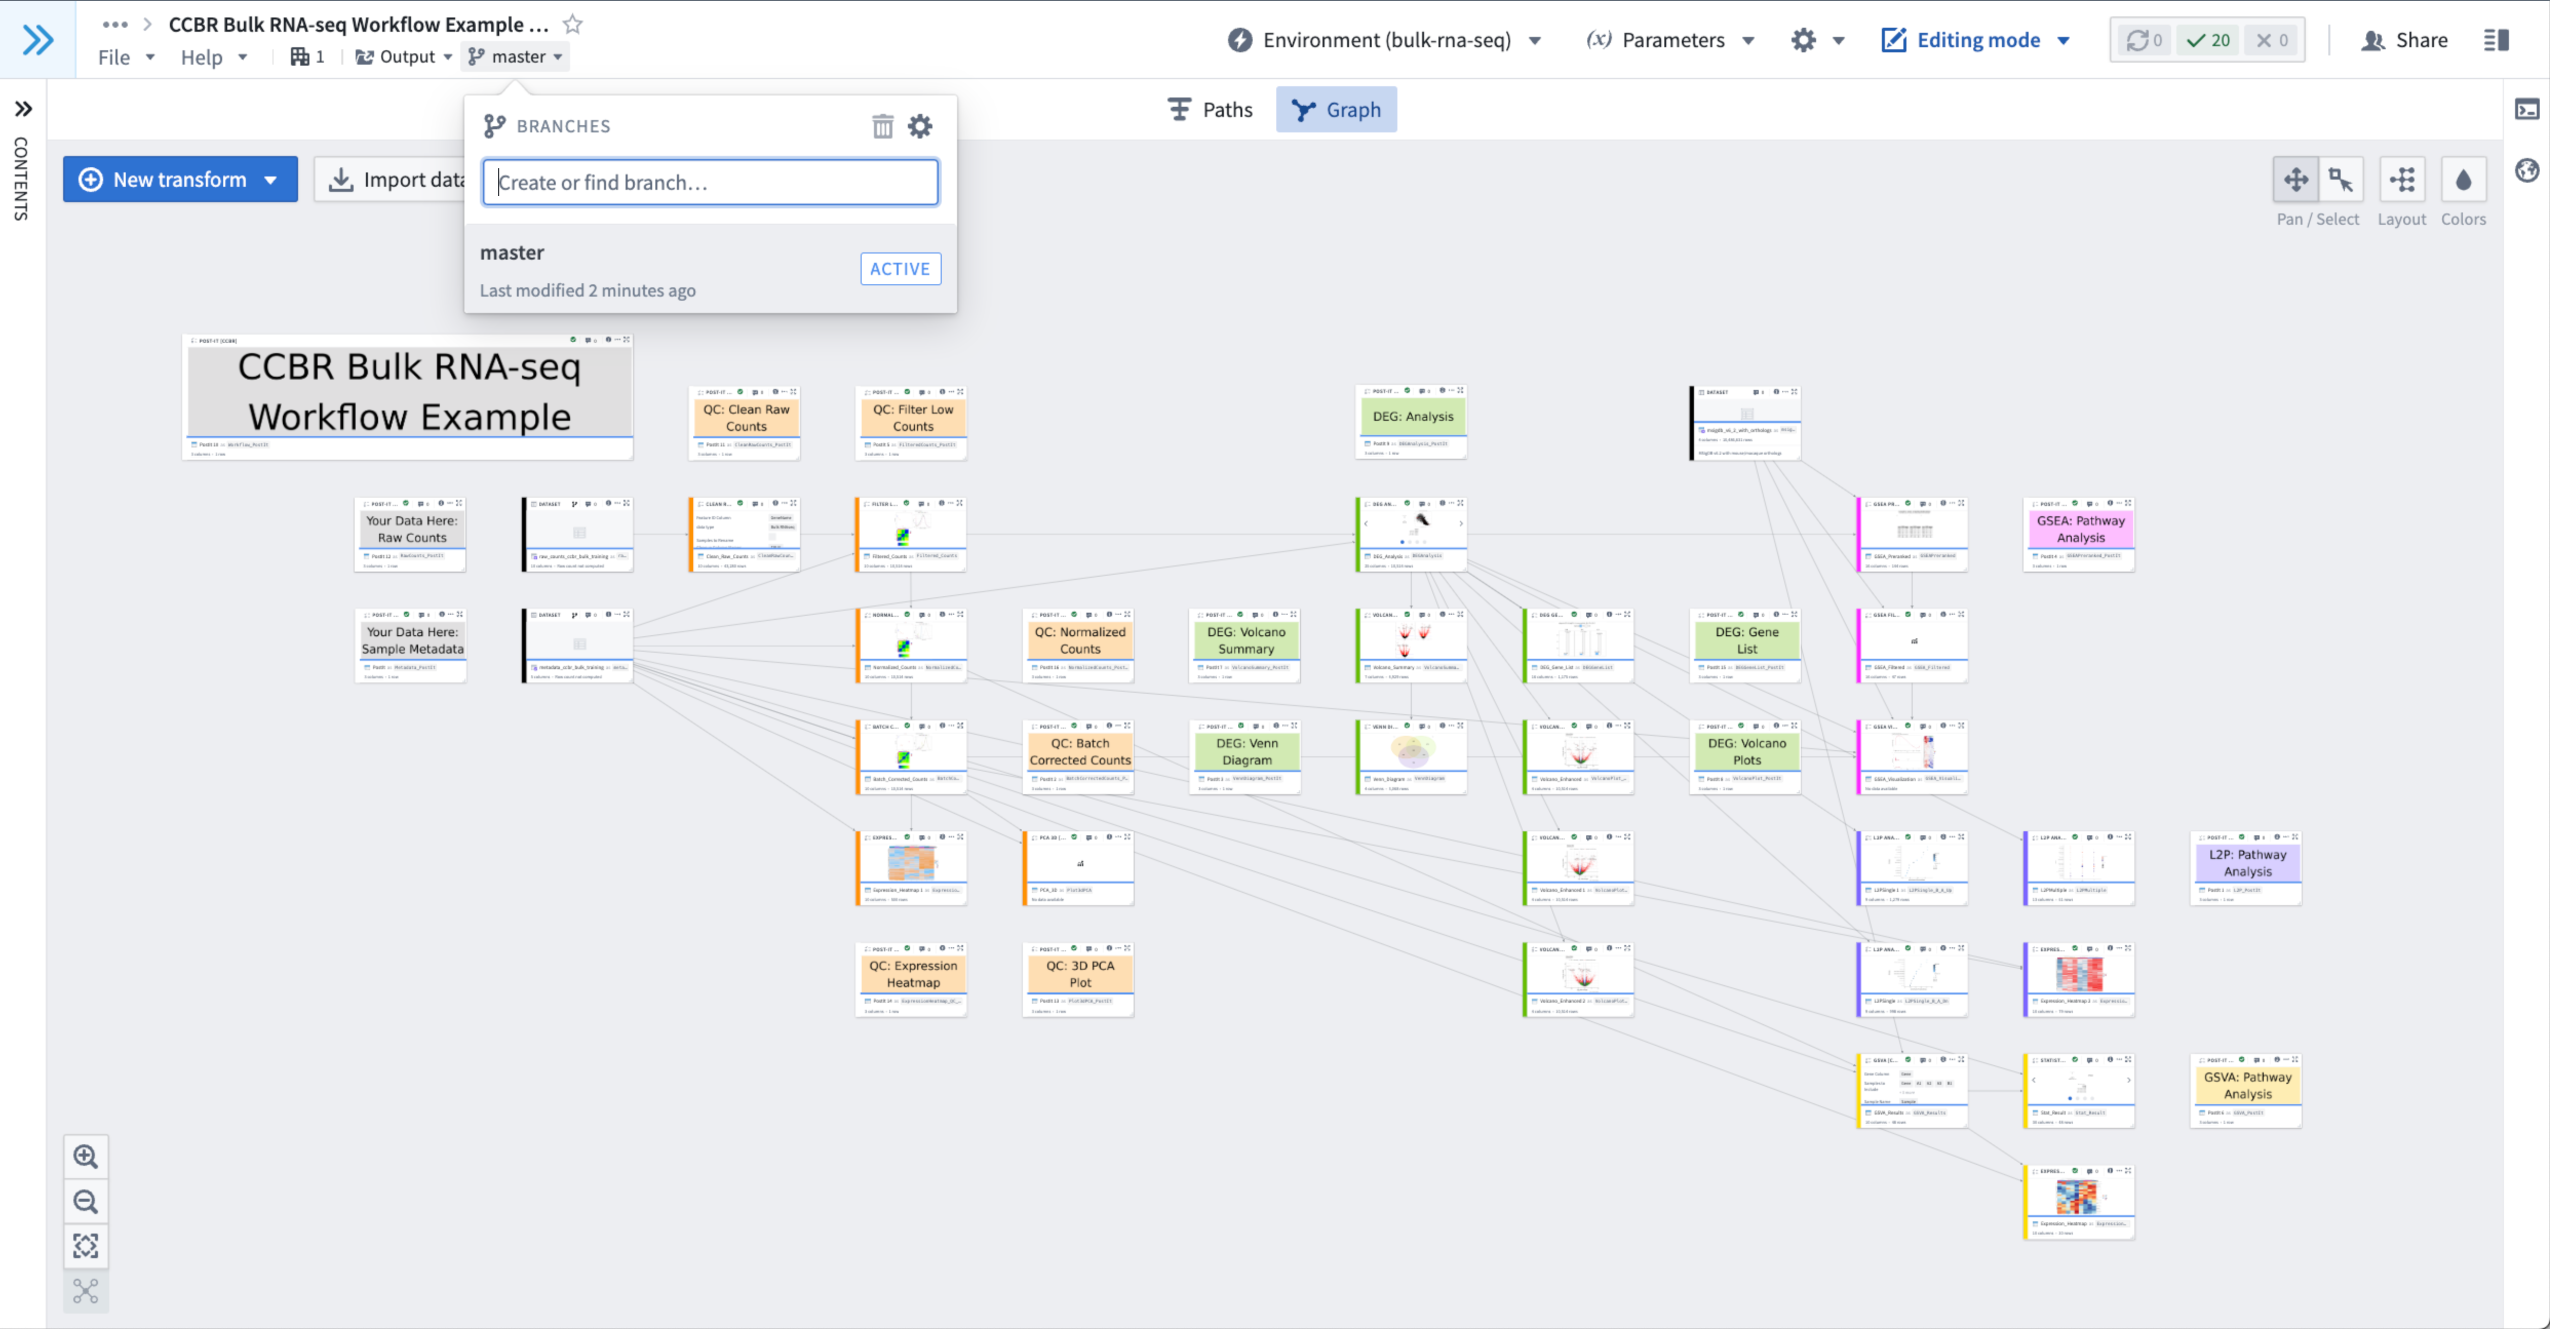The height and width of the screenshot is (1329, 2550).
Task: Open the Layout tool icon
Action: coord(2402,180)
